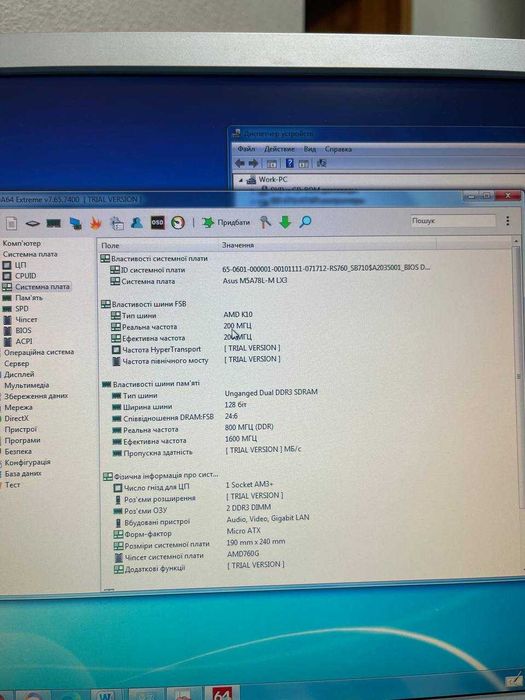The width and height of the screenshot is (525, 700).
Task: Select the Число гнізд для ЦП row
Action: point(194,486)
